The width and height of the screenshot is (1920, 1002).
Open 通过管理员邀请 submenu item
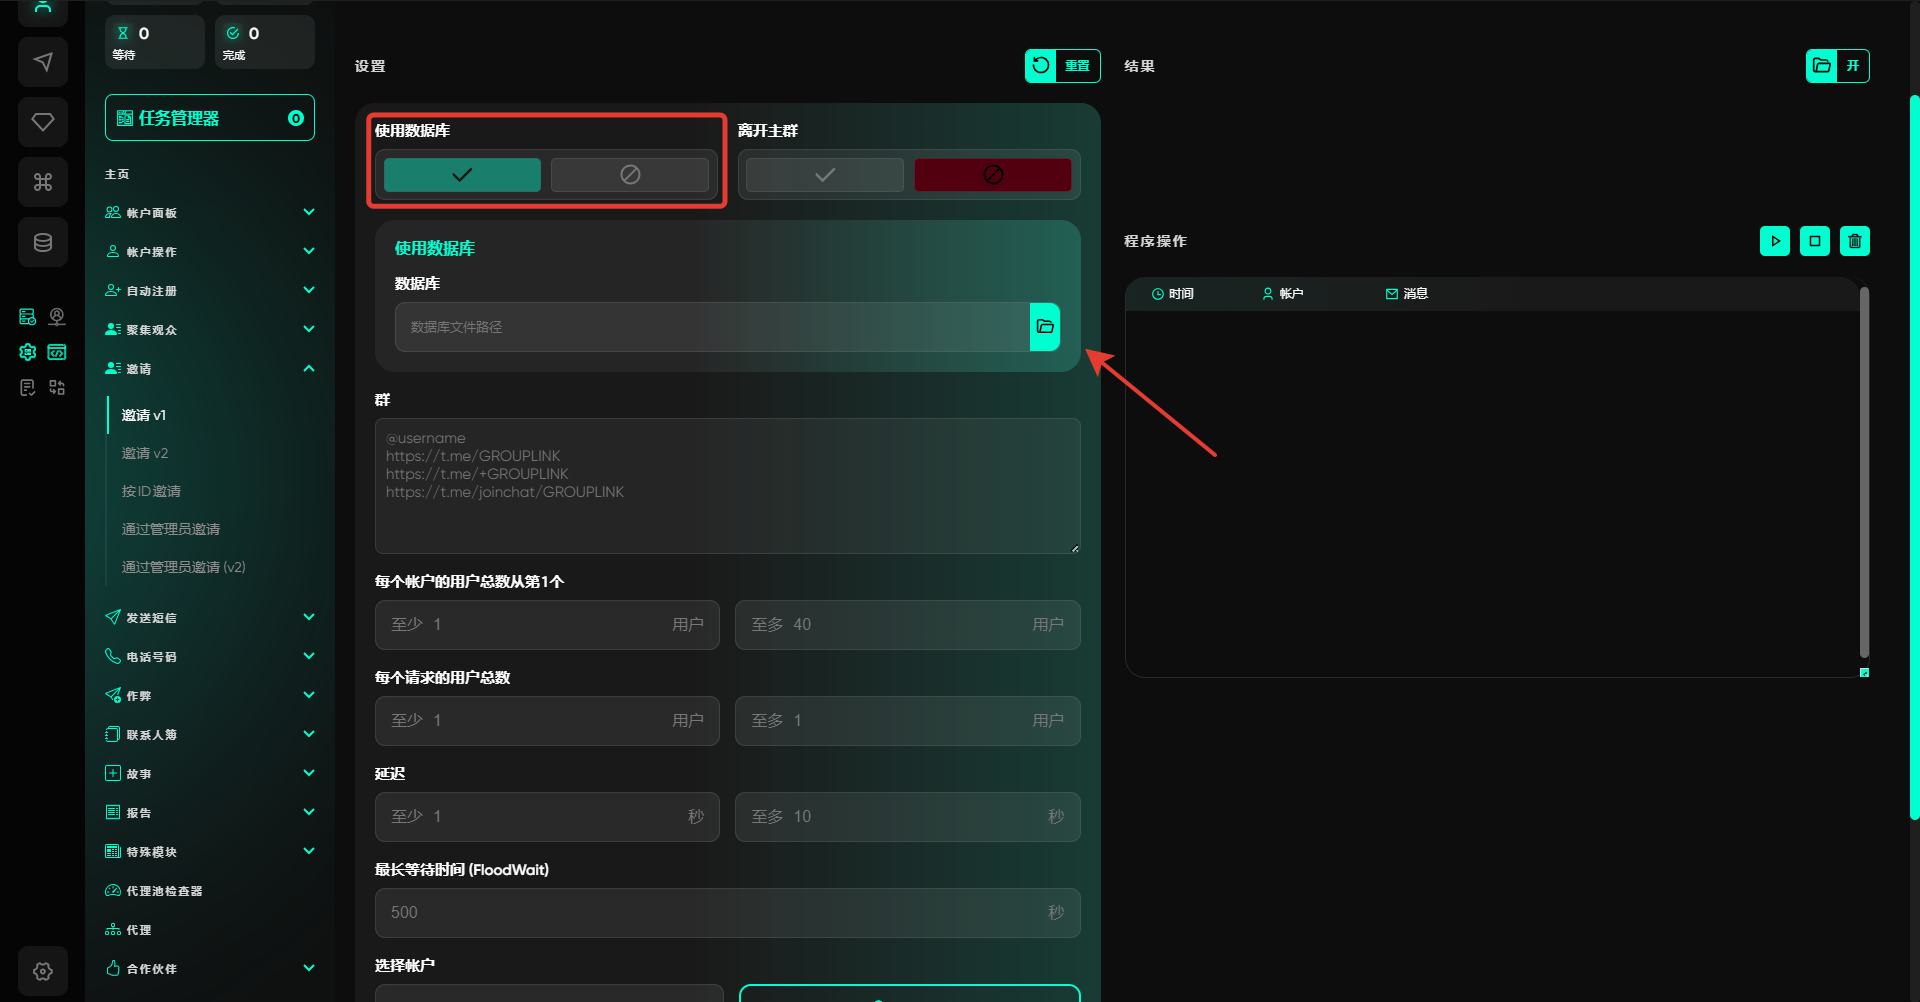[171, 529]
